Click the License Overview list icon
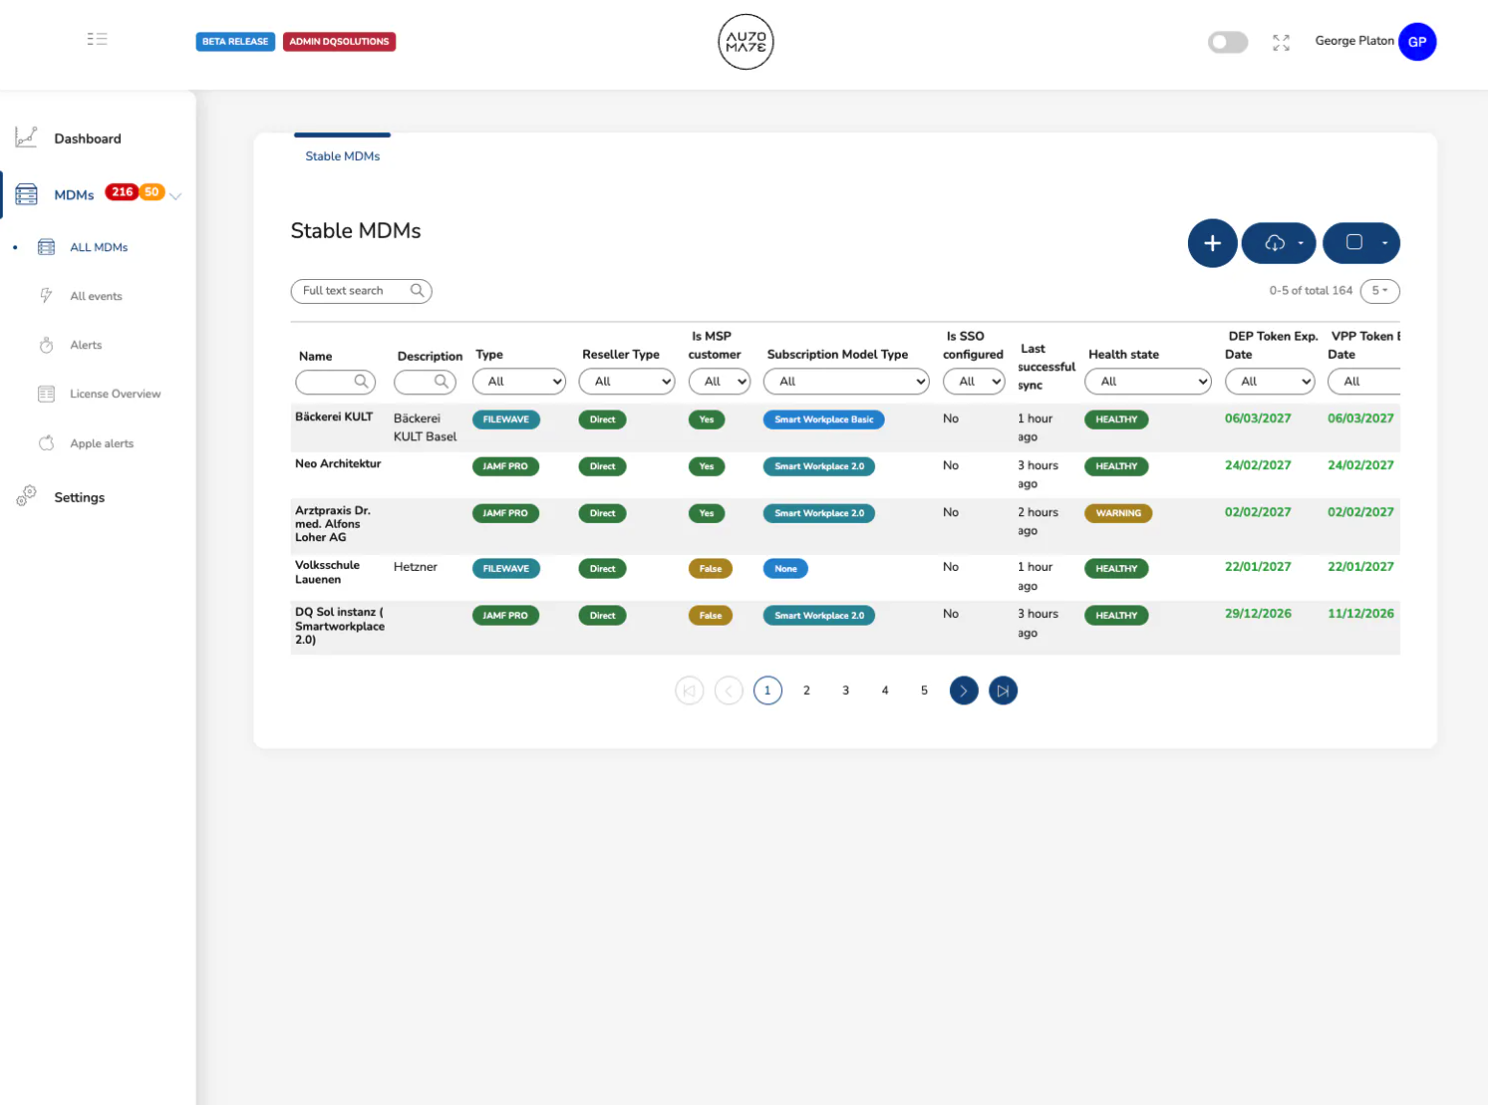This screenshot has height=1105, width=1488. tap(46, 394)
